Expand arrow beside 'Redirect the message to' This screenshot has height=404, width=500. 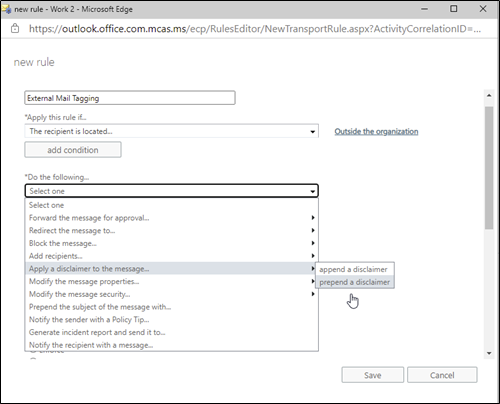click(x=313, y=230)
